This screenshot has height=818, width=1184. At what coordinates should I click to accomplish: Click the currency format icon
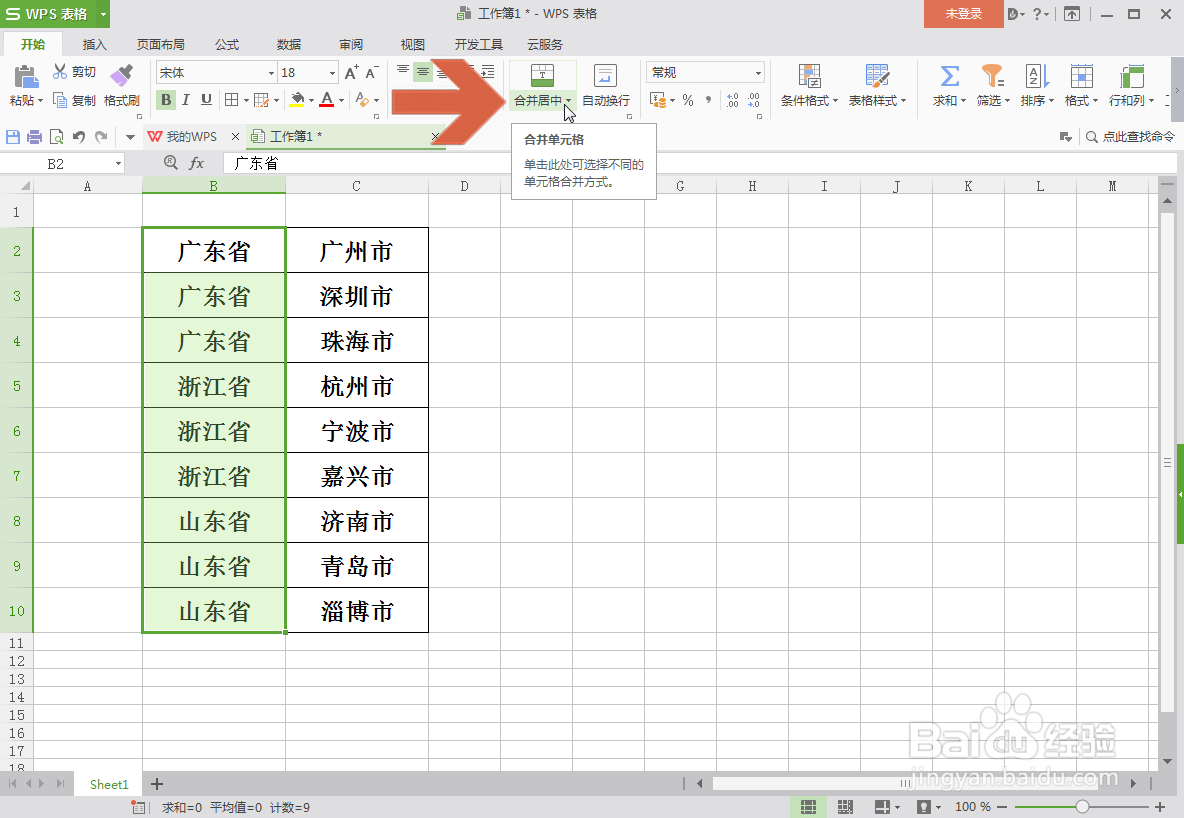(x=658, y=100)
